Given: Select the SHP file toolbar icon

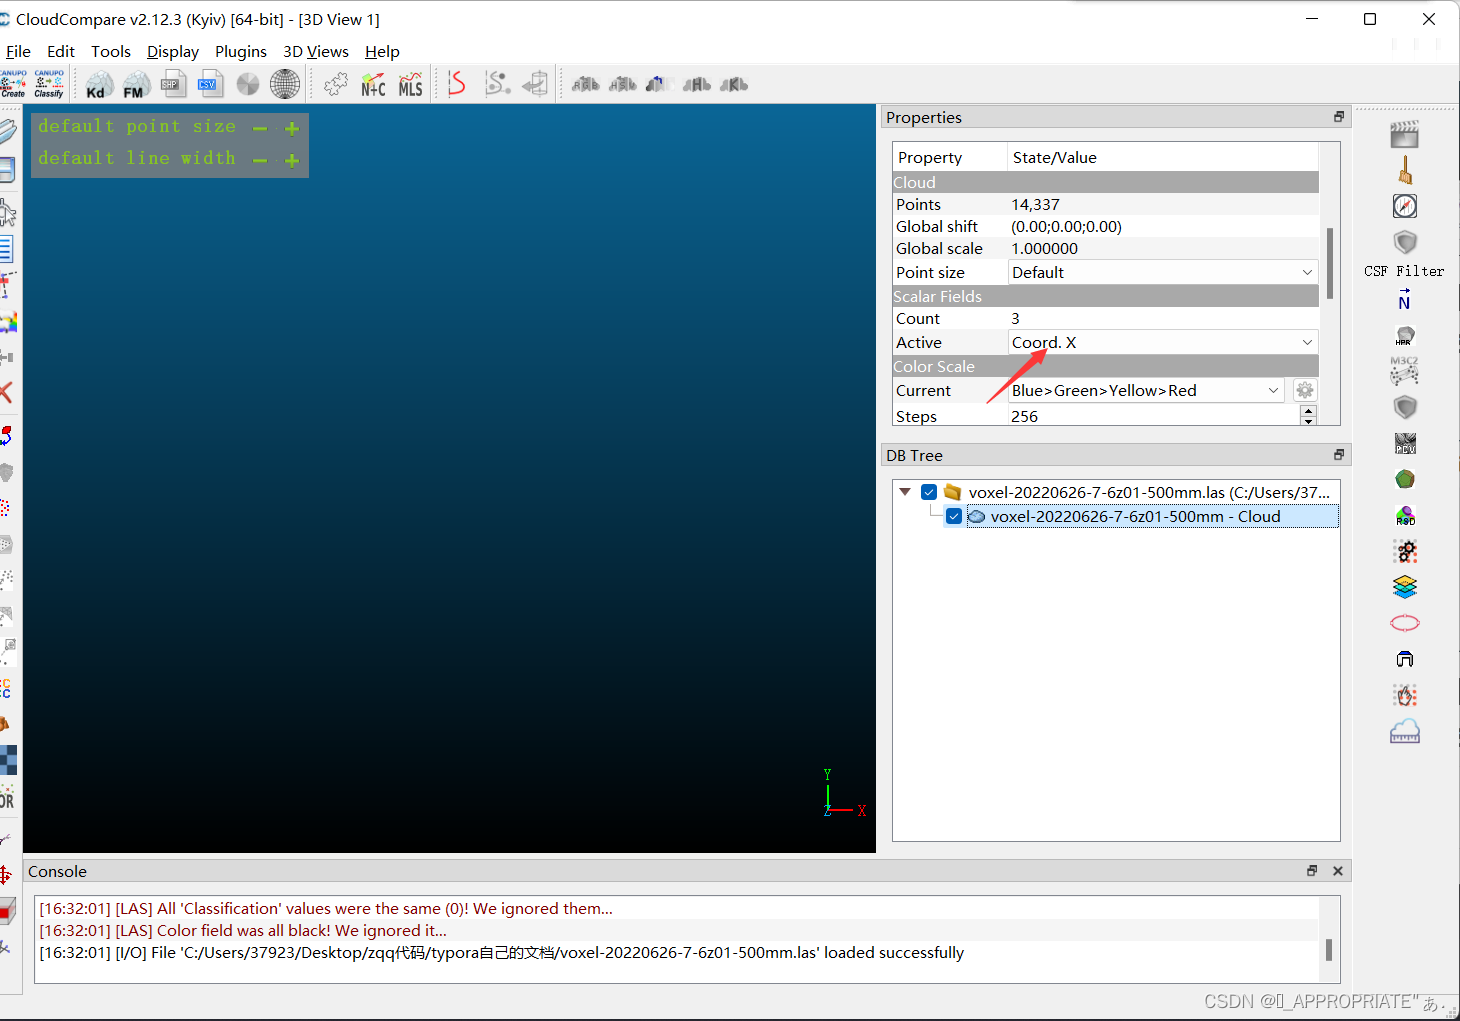Looking at the screenshot, I should pos(173,84).
